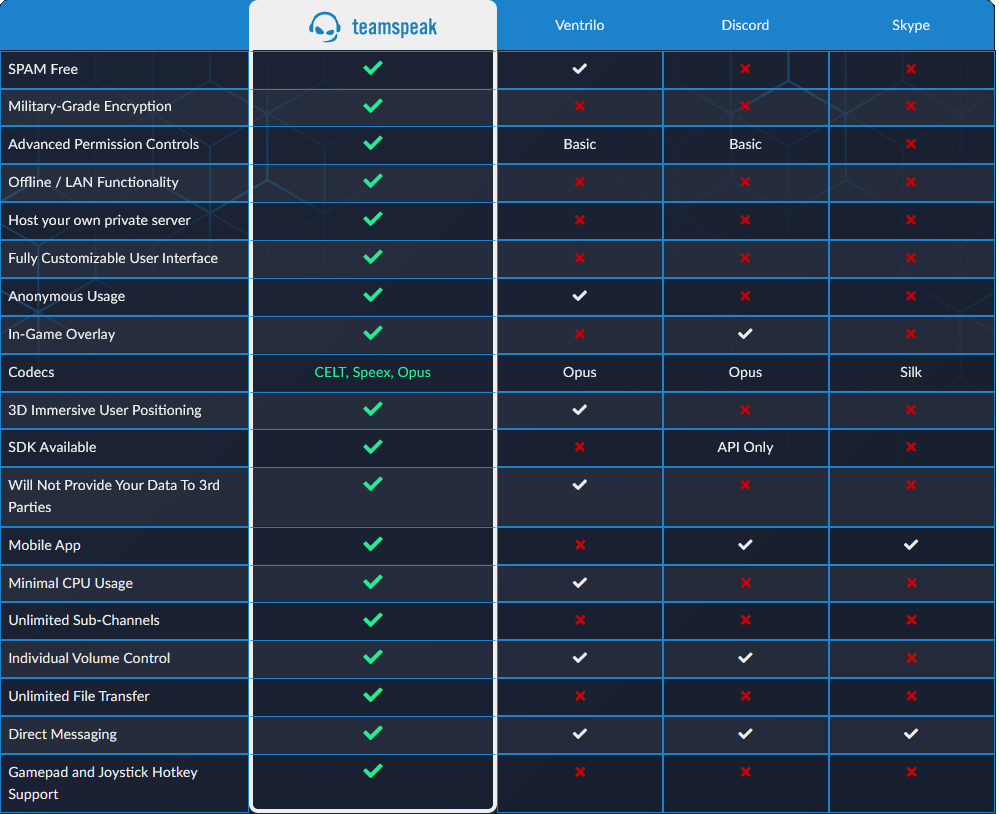Click 'In-Game Overlay' row label
Image resolution: width=999 pixels, height=814 pixels.
pyautogui.click(x=62, y=334)
